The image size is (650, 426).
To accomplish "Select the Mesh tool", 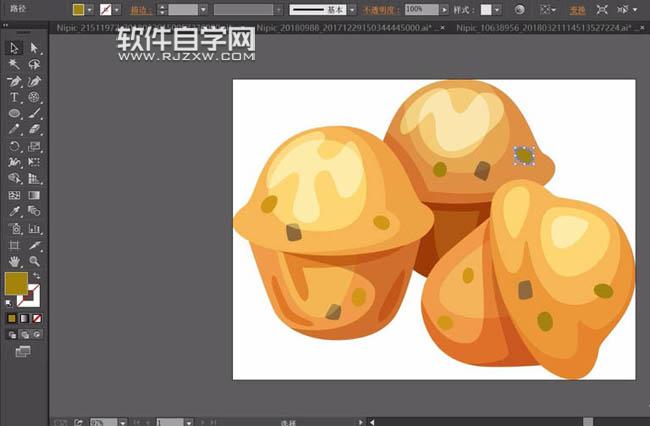I will pos(14,195).
